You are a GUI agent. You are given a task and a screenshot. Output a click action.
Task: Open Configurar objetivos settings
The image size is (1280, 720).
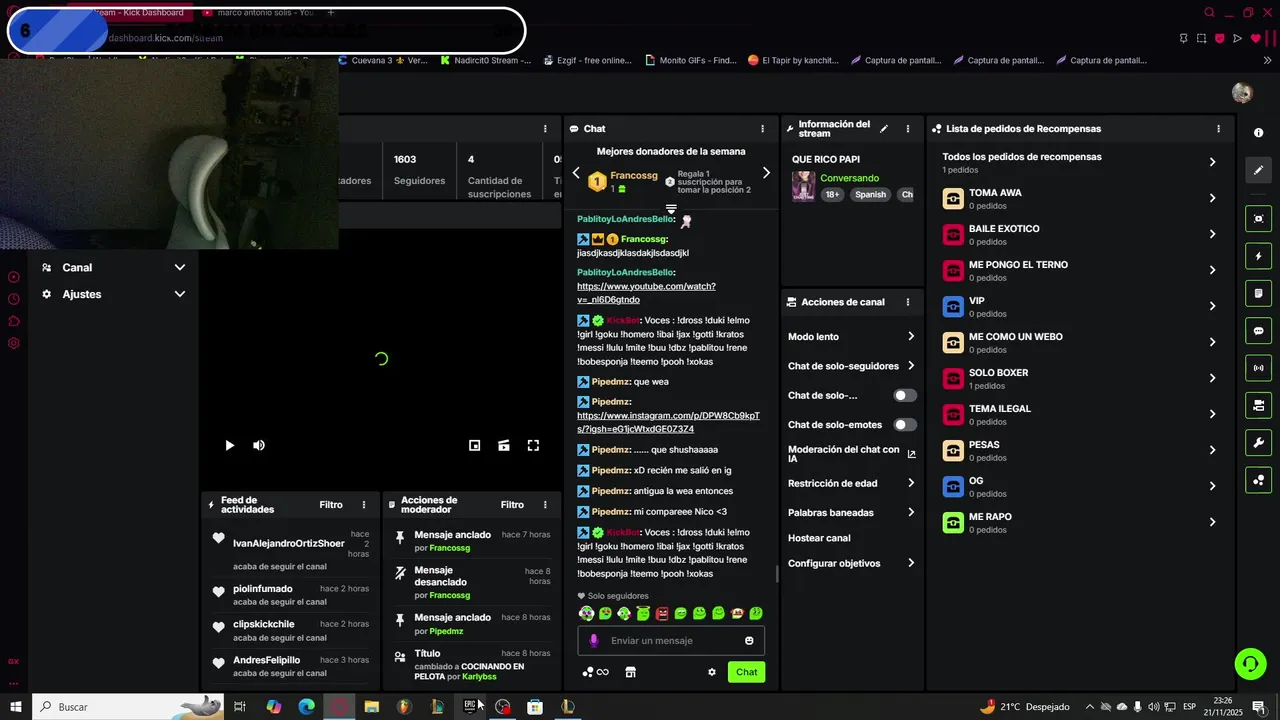[x=852, y=564]
